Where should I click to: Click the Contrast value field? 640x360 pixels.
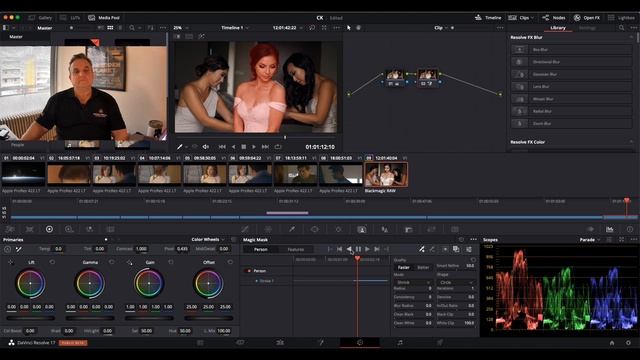click(x=141, y=249)
